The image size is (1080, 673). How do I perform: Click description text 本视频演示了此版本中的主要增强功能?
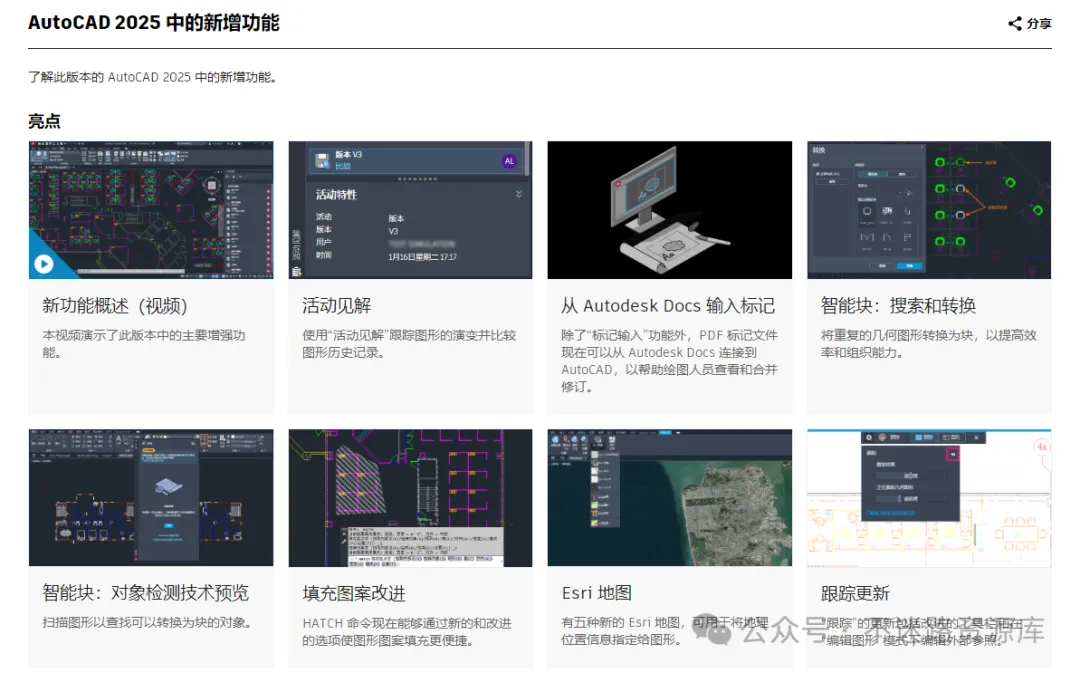(143, 344)
